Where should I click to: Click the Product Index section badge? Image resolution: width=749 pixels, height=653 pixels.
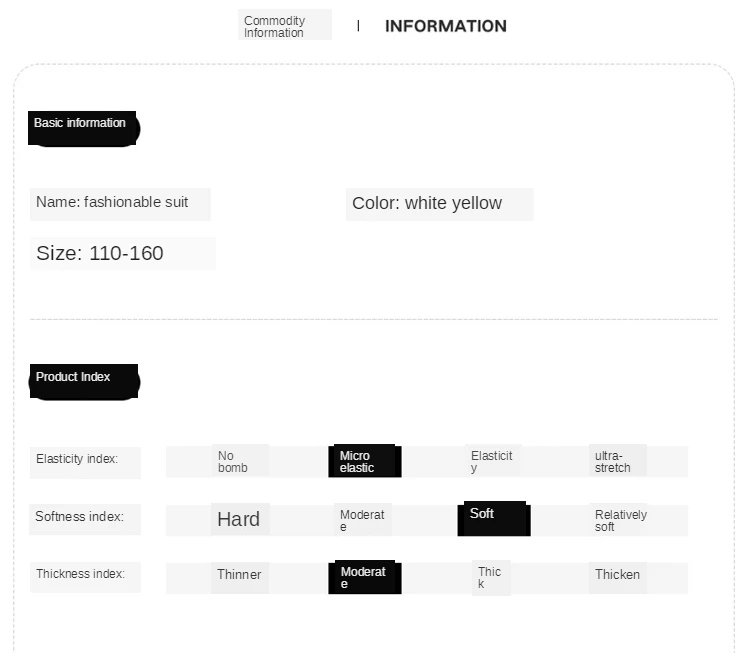click(85, 382)
